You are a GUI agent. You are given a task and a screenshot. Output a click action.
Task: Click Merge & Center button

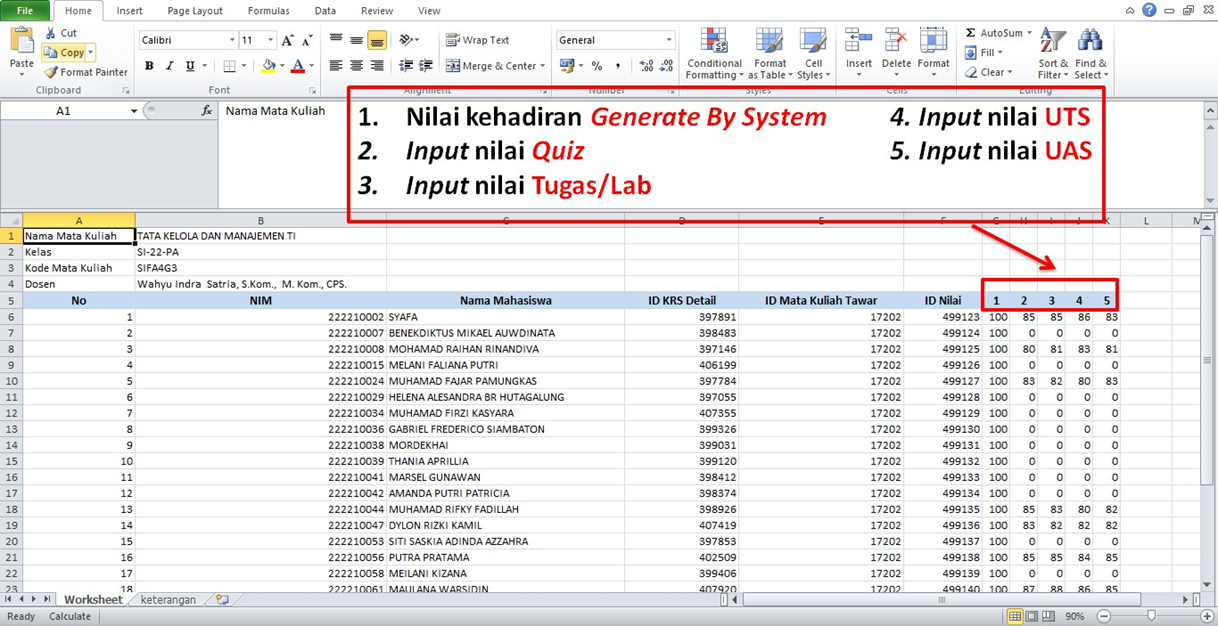[490, 66]
